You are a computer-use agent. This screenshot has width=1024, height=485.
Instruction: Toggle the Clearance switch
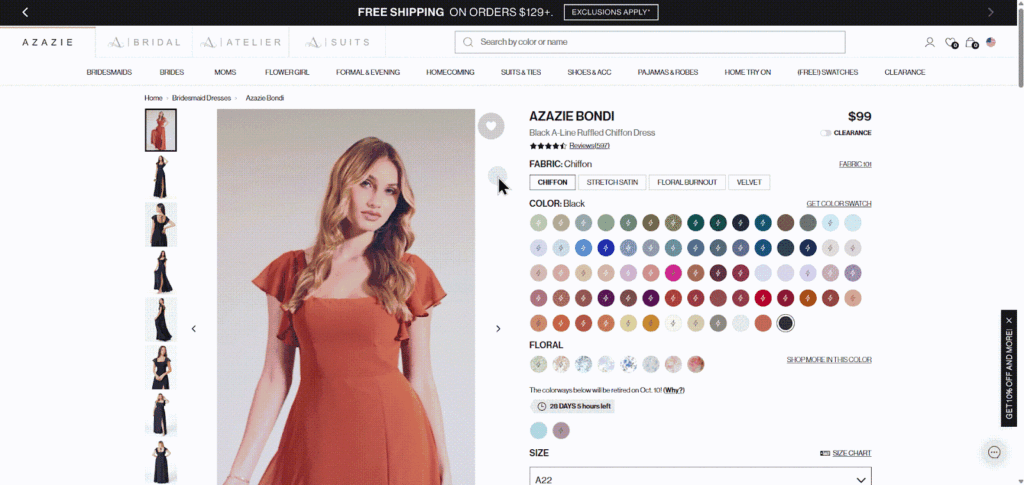pos(826,133)
